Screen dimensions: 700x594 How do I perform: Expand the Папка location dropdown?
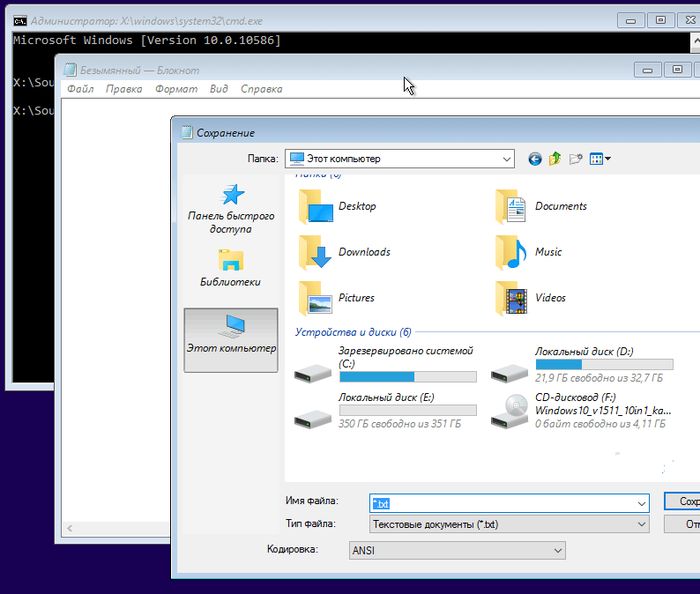(506, 159)
